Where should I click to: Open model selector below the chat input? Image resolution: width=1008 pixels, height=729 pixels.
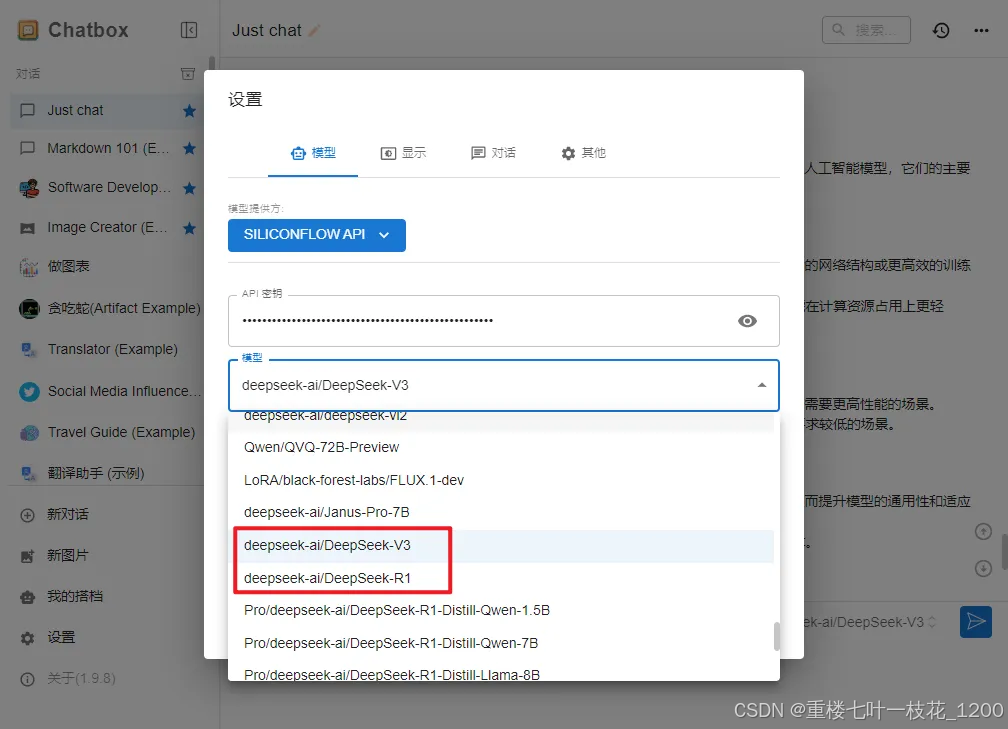(x=869, y=622)
